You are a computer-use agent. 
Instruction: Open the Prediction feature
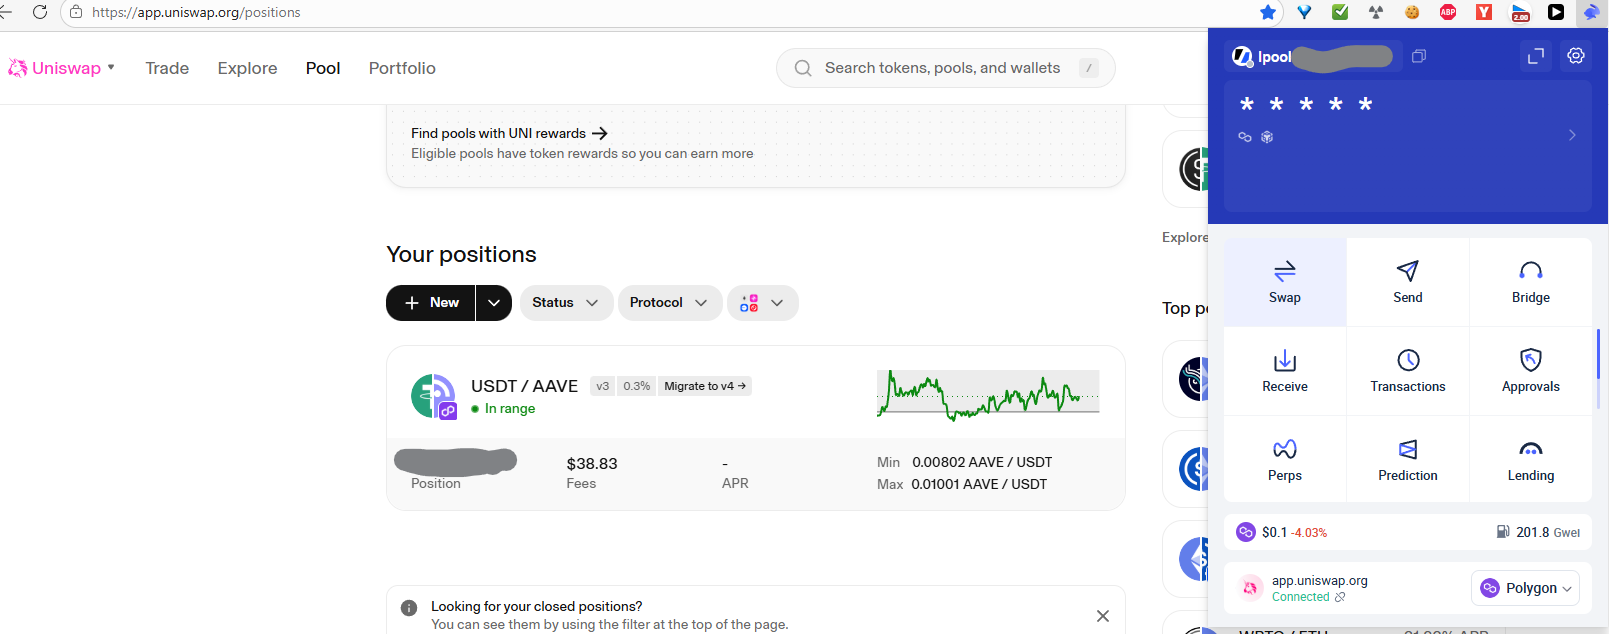click(1407, 459)
